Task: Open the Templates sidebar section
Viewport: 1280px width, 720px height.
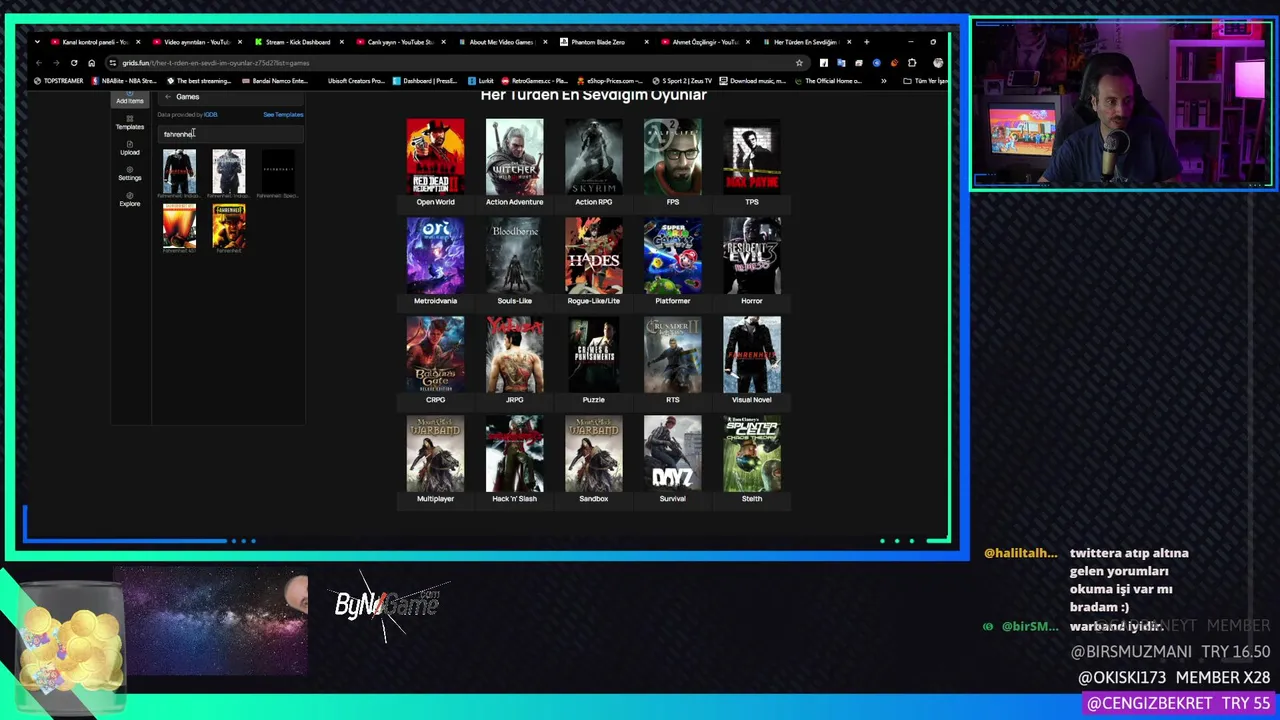Action: pyautogui.click(x=129, y=123)
